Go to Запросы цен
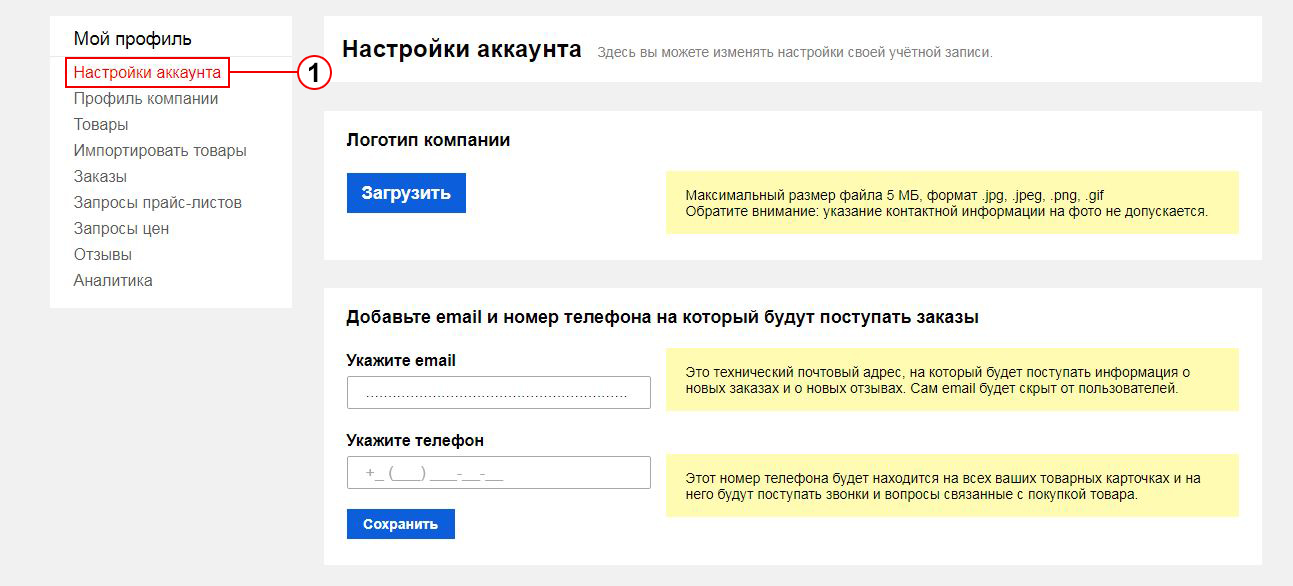1293x586 pixels. [x=121, y=229]
